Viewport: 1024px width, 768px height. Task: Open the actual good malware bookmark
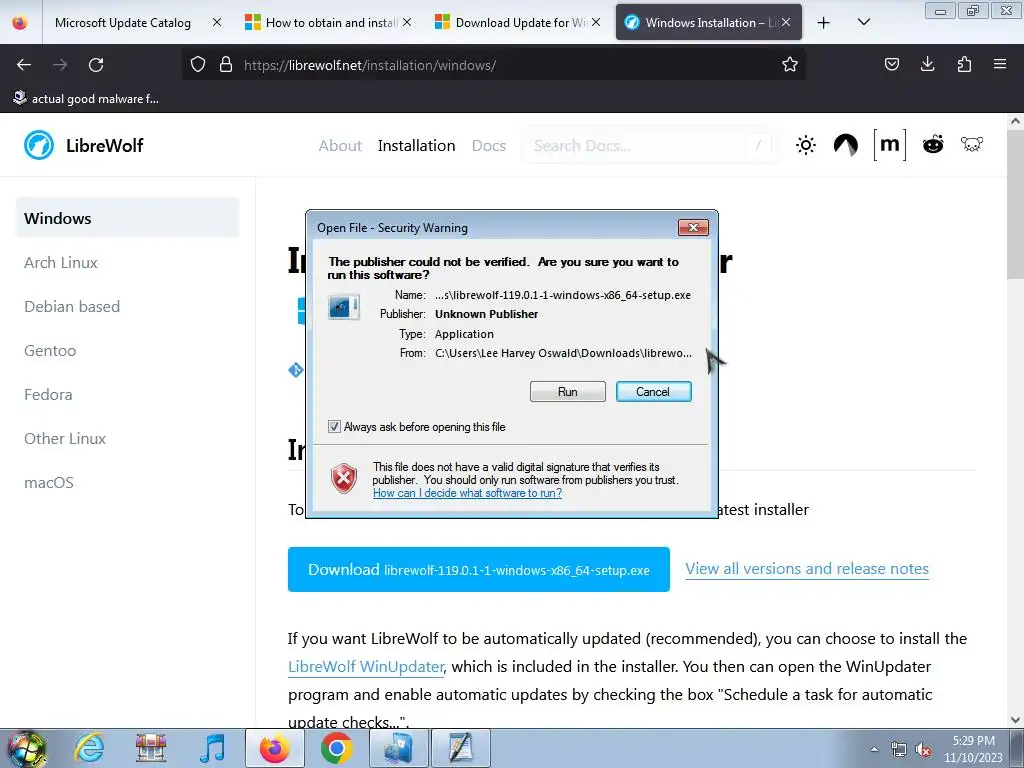[86, 99]
